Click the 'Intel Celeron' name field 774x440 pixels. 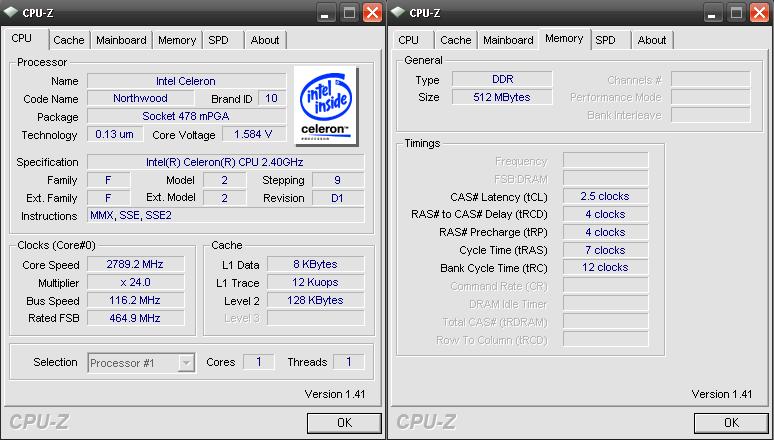pos(186,81)
